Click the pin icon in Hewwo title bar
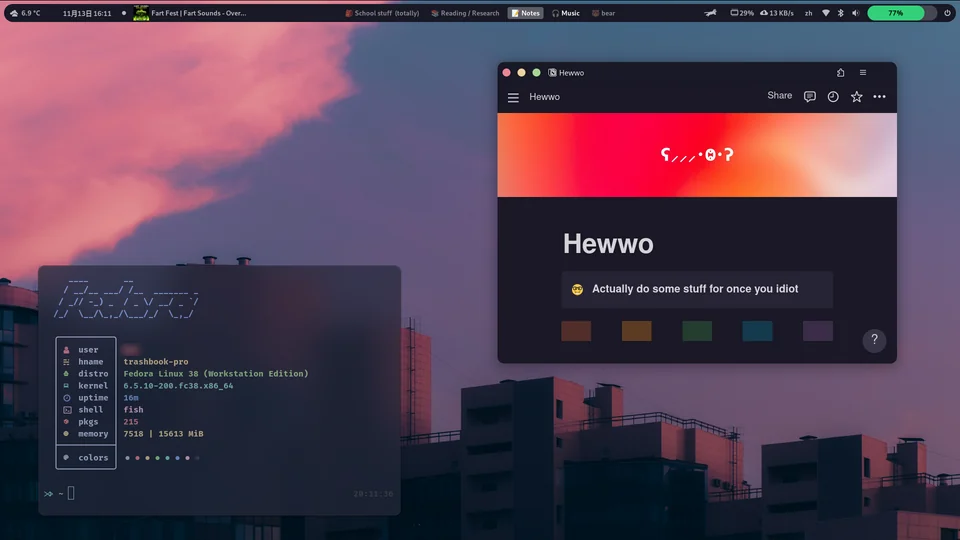Viewport: 960px width, 540px height. click(841, 72)
